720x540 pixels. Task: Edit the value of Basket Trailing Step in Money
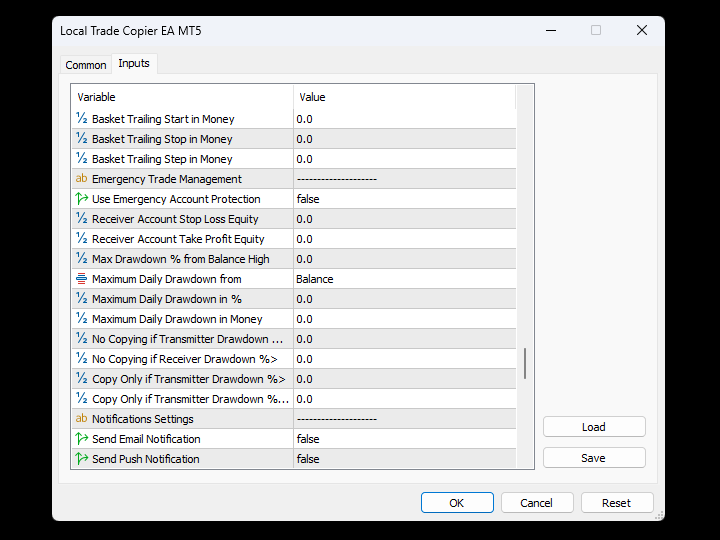point(405,159)
